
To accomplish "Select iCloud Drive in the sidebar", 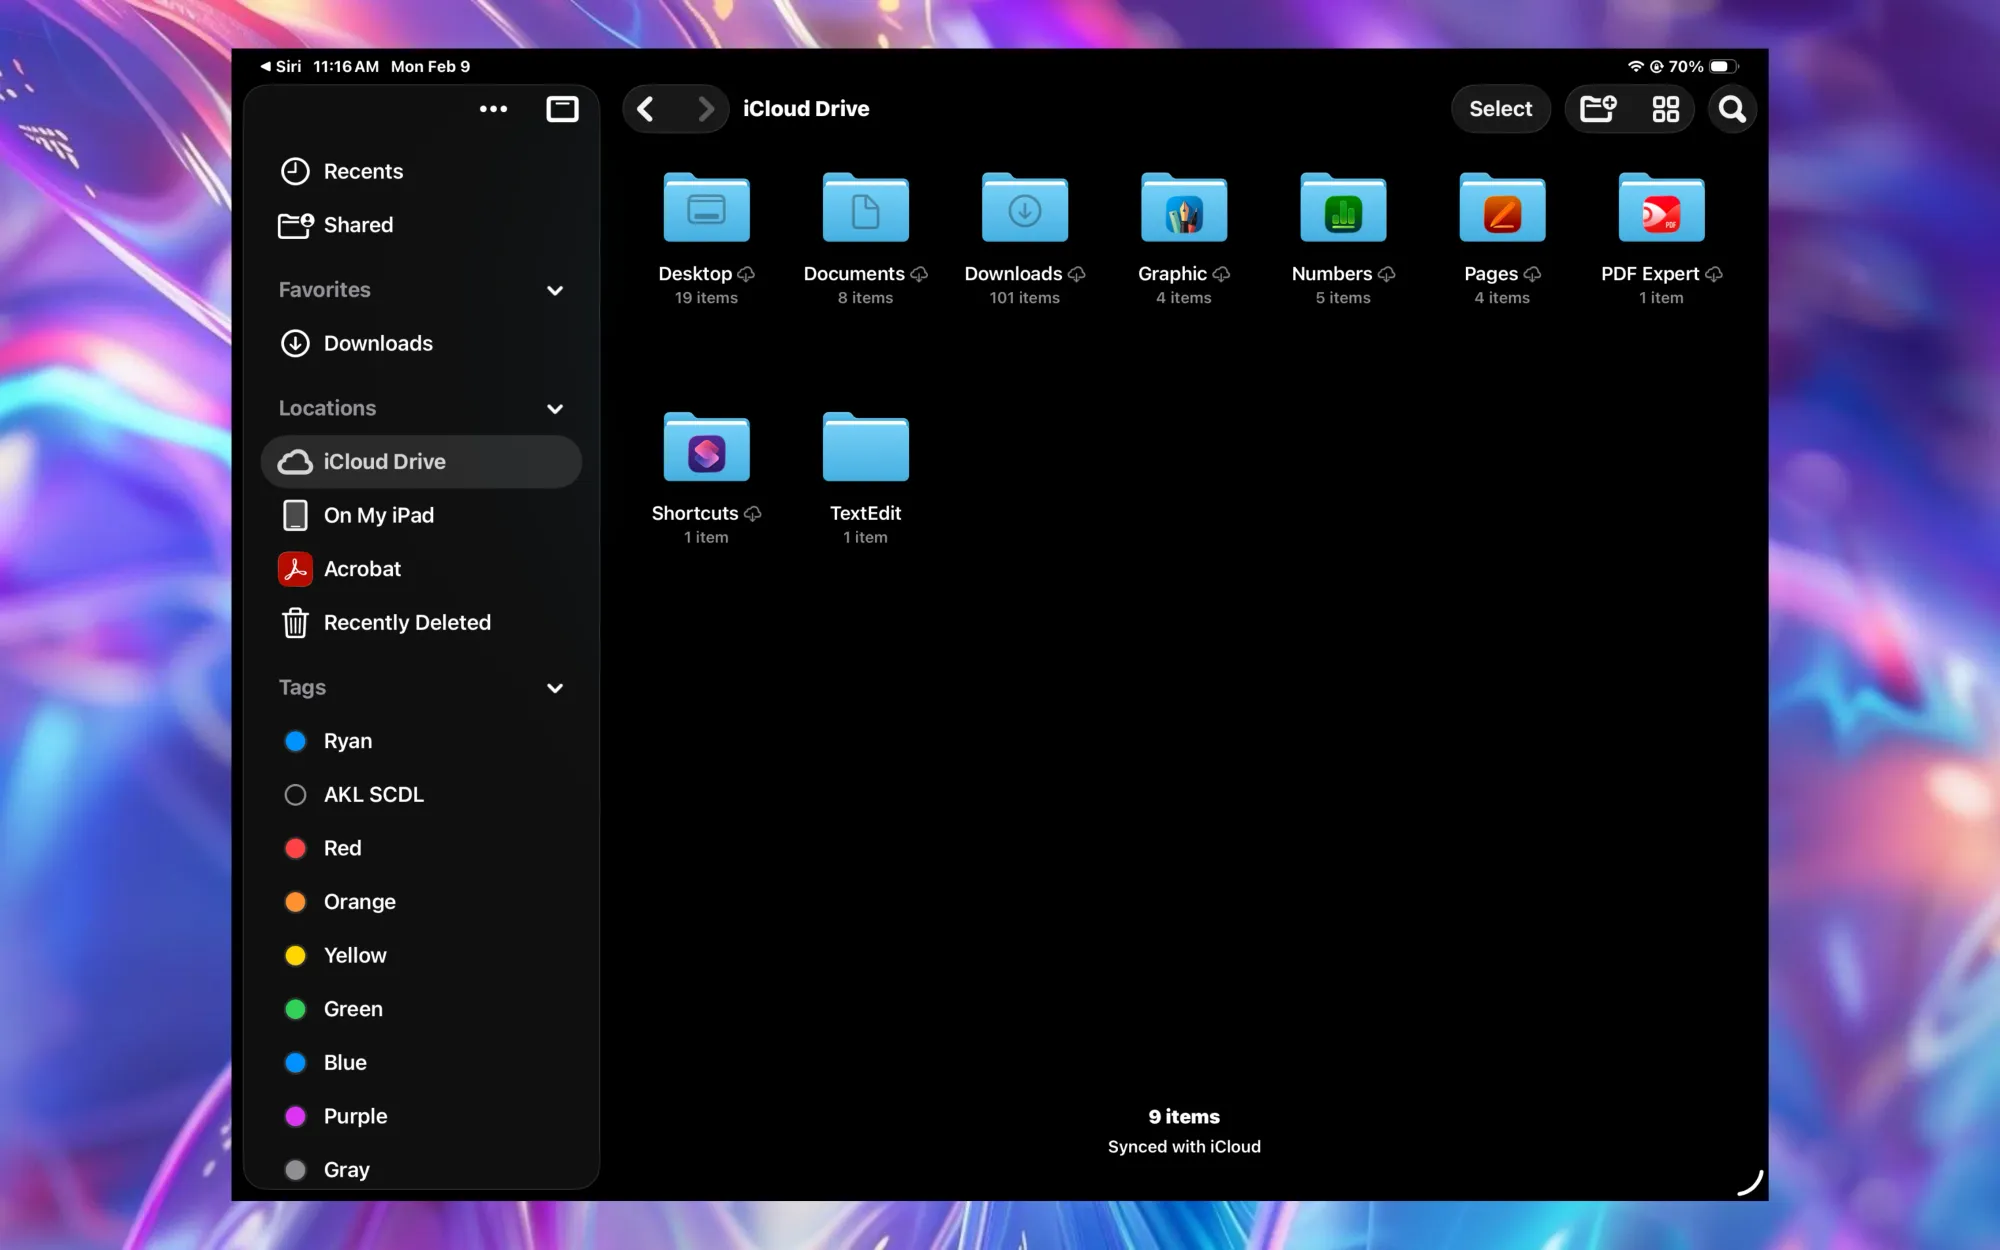I will tap(421, 461).
